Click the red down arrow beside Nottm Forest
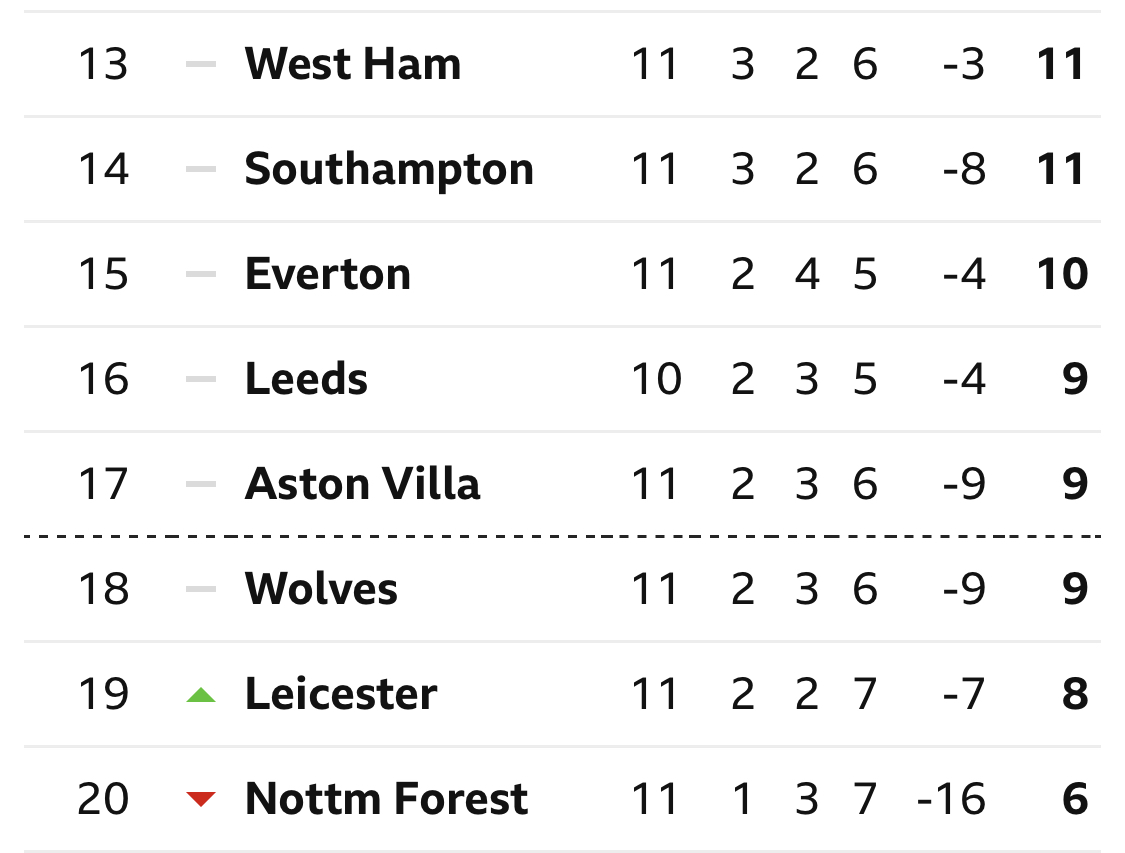The height and width of the screenshot is (853, 1125). (x=201, y=798)
